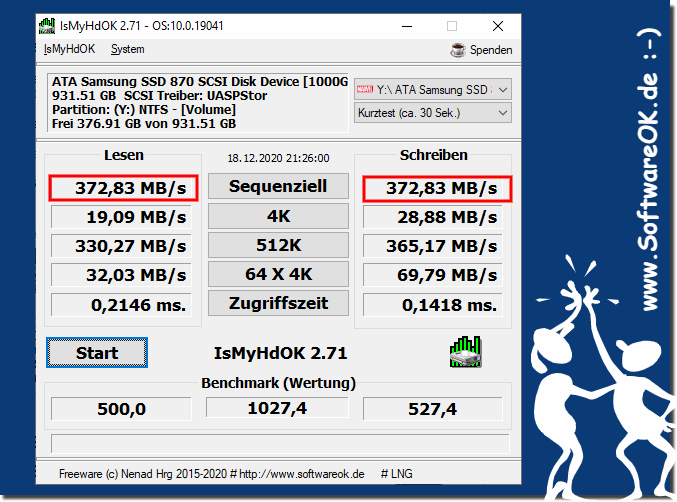Viewport: 677px width, 502px height.
Task: Click the 19,09 MB/s 4K read value
Action: click(121, 217)
